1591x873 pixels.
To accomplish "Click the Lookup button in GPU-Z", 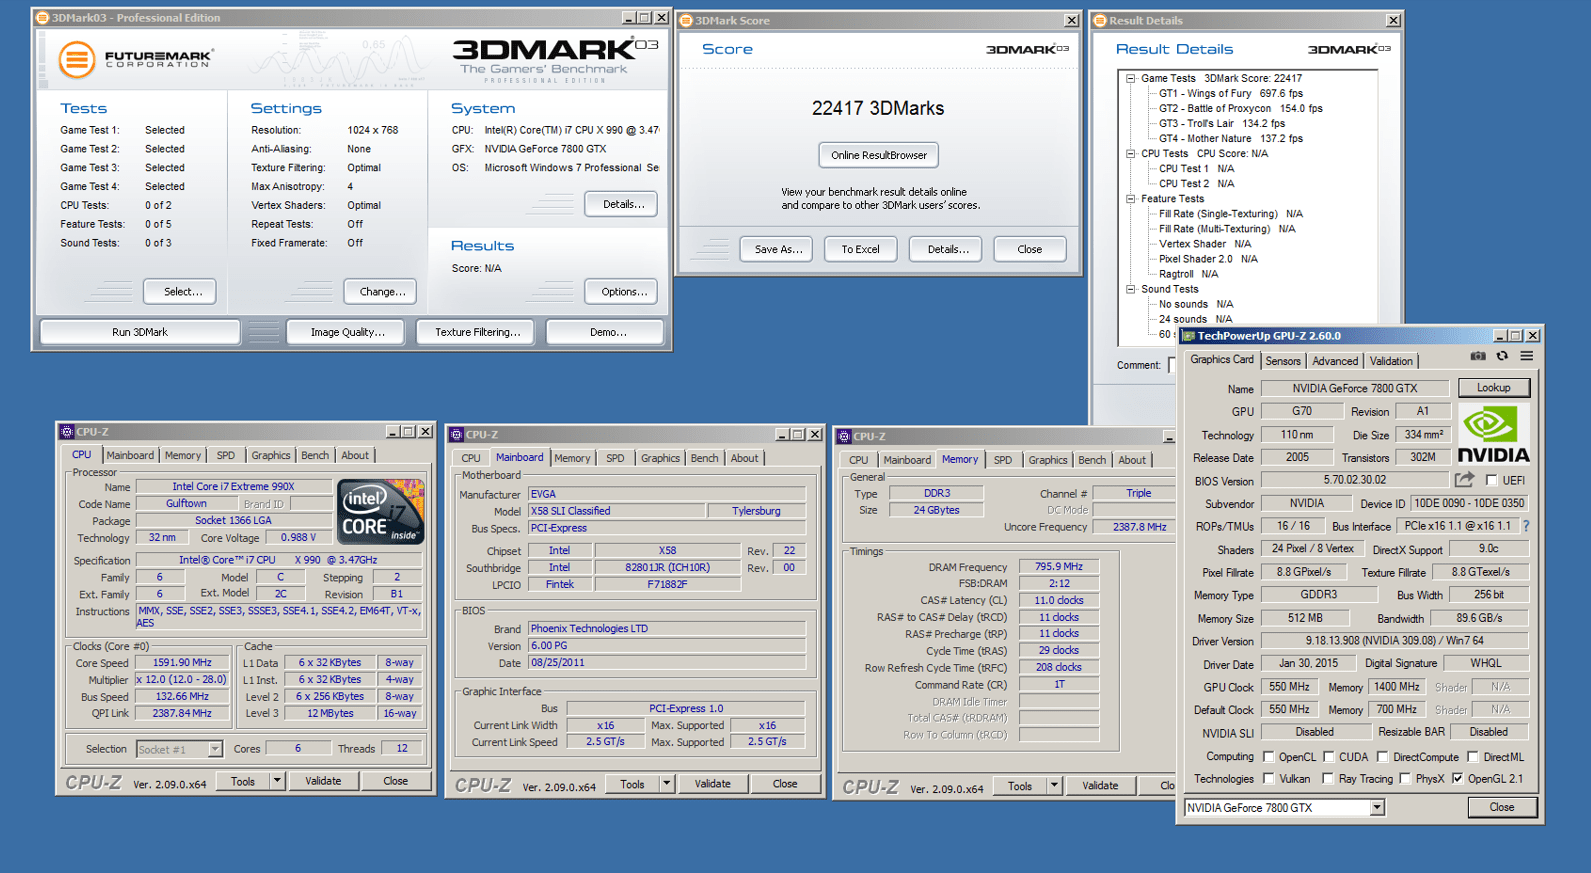I will (1493, 388).
